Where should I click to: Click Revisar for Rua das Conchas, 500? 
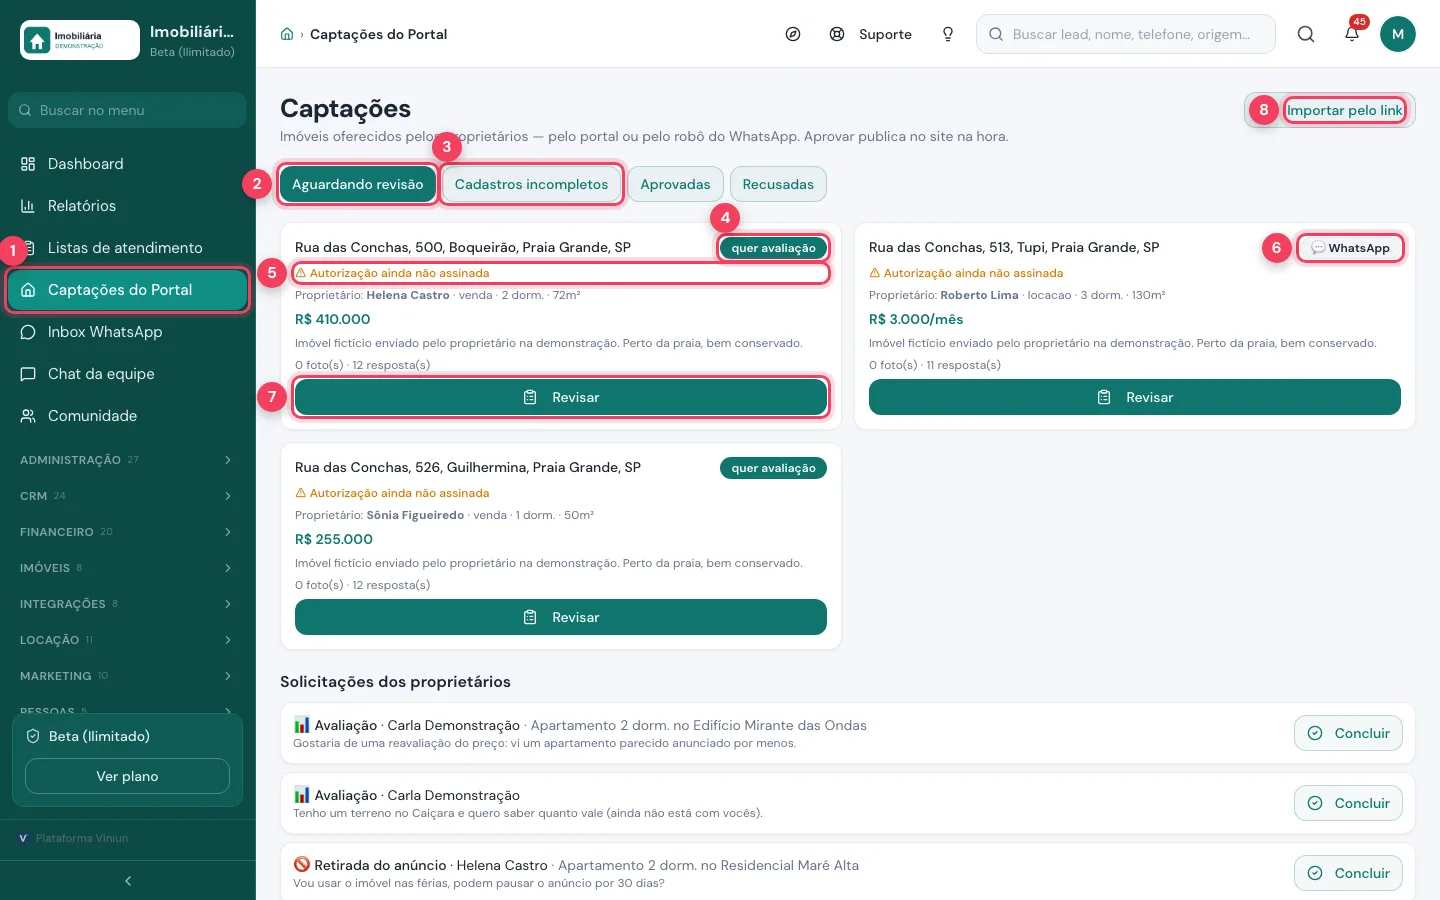tap(561, 397)
